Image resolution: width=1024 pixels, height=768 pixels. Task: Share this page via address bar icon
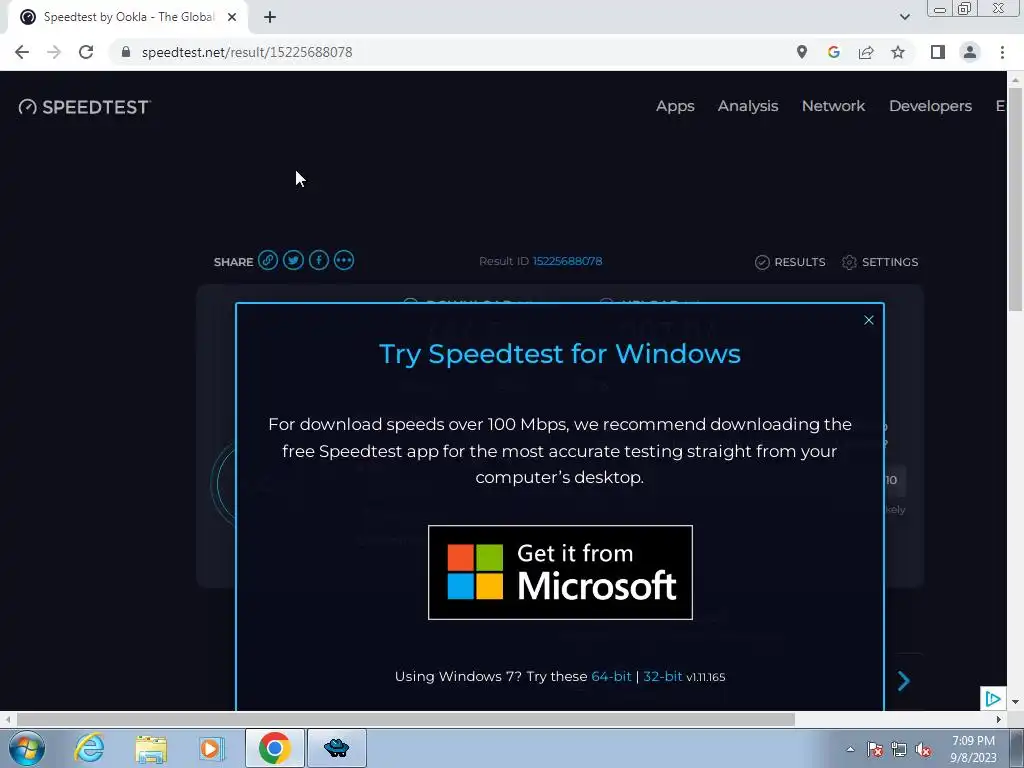[x=866, y=52]
